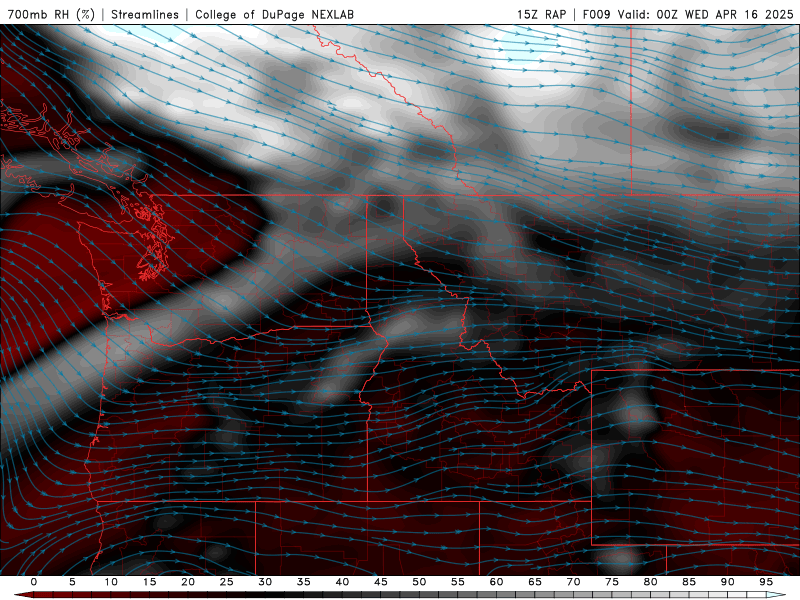This screenshot has width=800, height=600.
Task: Click the colorbar label "65"
Action: pos(535,582)
